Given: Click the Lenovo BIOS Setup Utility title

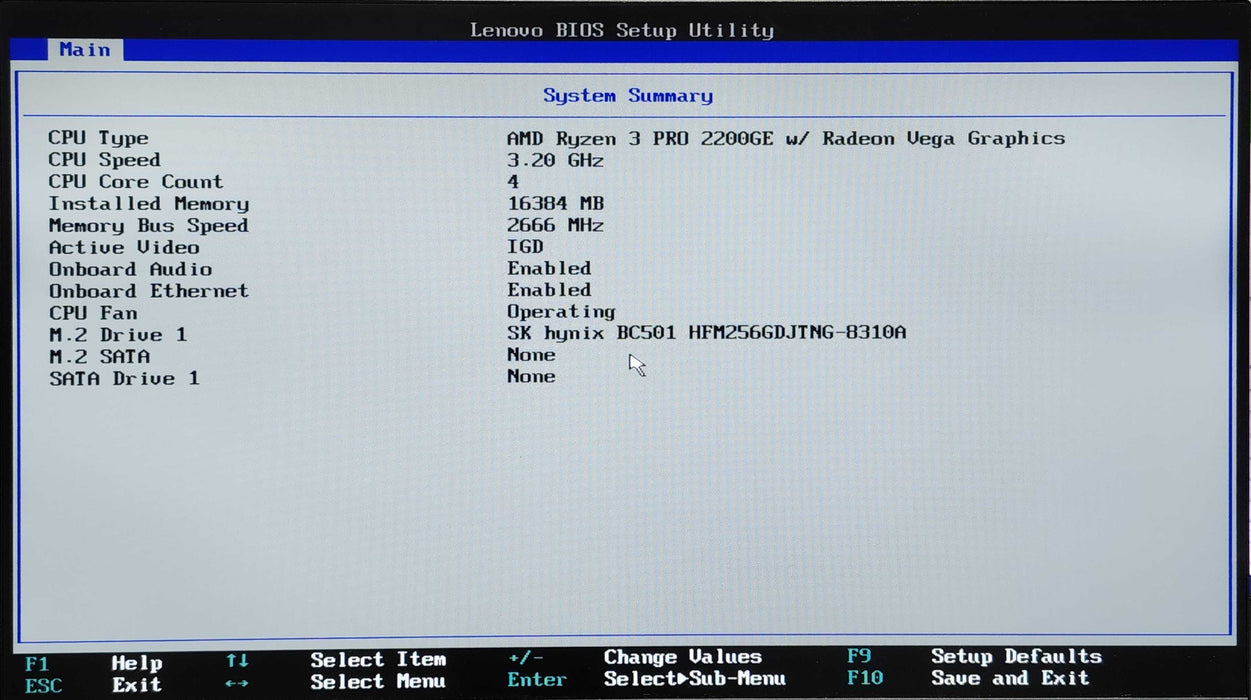Looking at the screenshot, I should (622, 30).
